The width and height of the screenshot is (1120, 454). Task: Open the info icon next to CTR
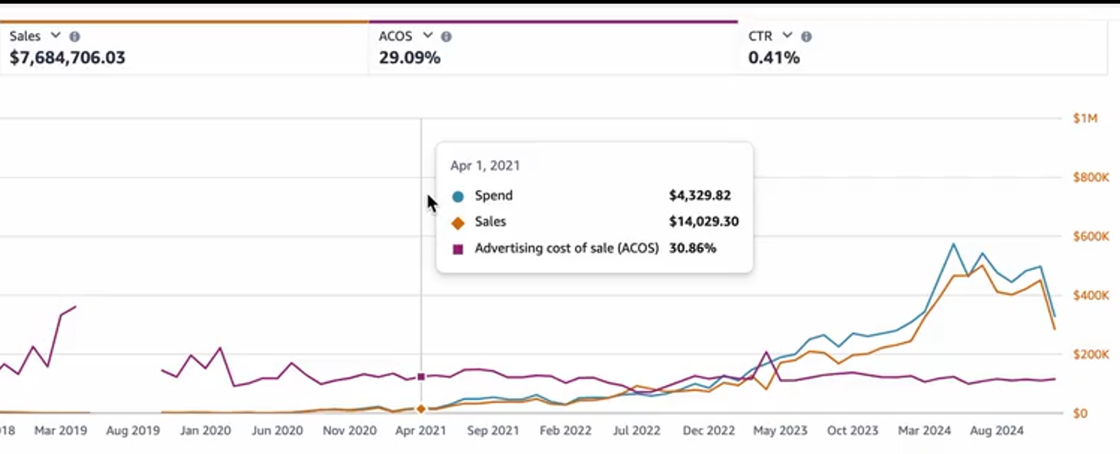806,37
